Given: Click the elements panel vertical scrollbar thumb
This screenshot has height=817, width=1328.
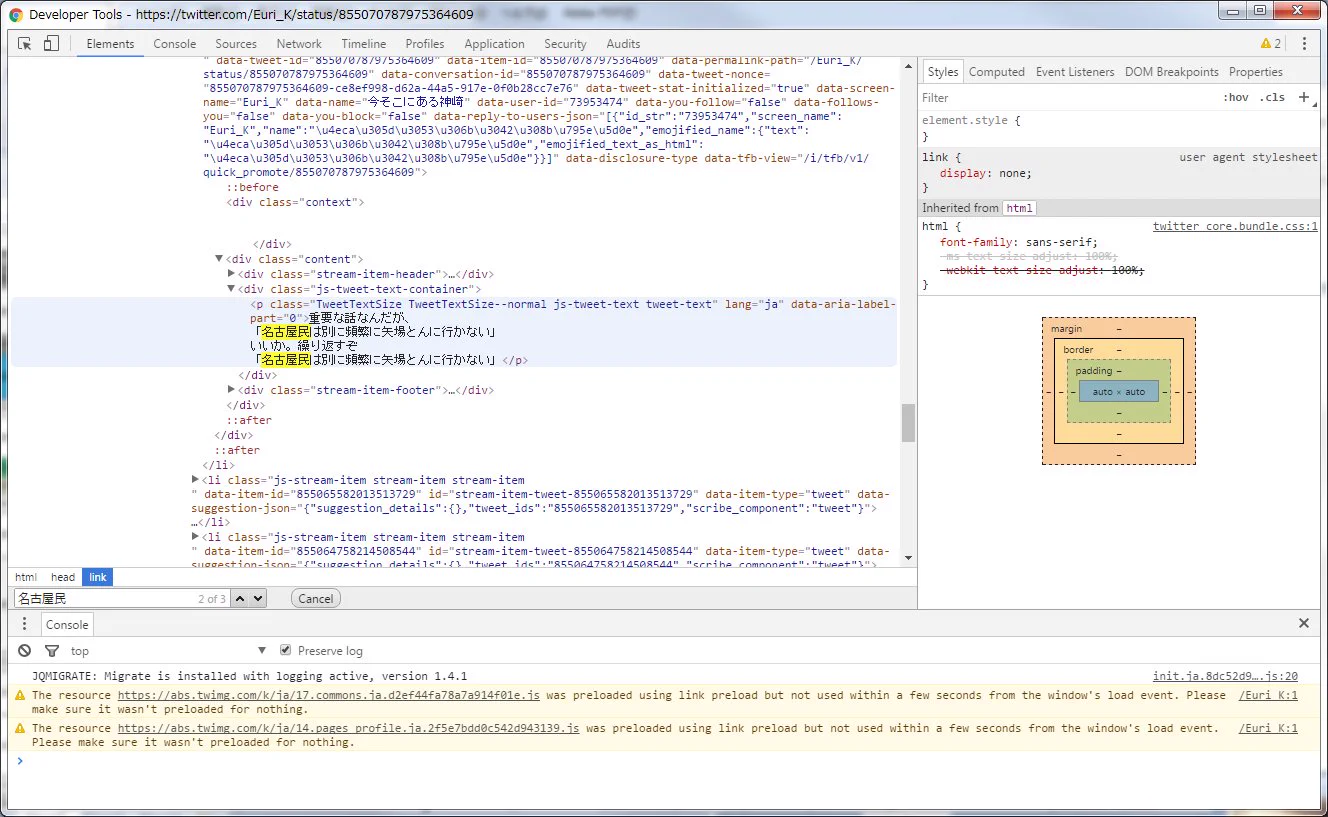Looking at the screenshot, I should click(x=908, y=423).
